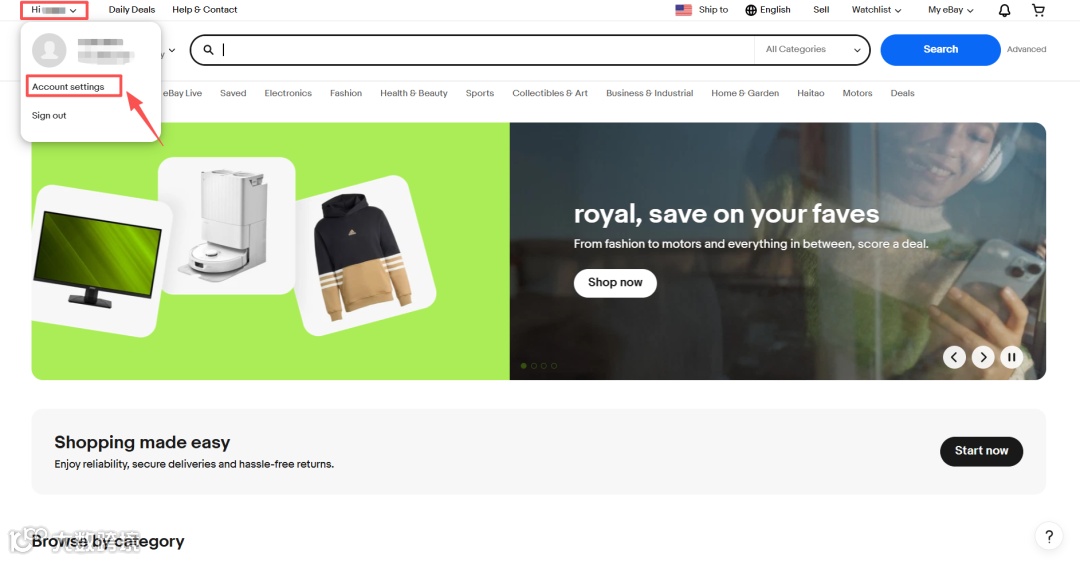Click the hoodie product image in banner

(363, 256)
